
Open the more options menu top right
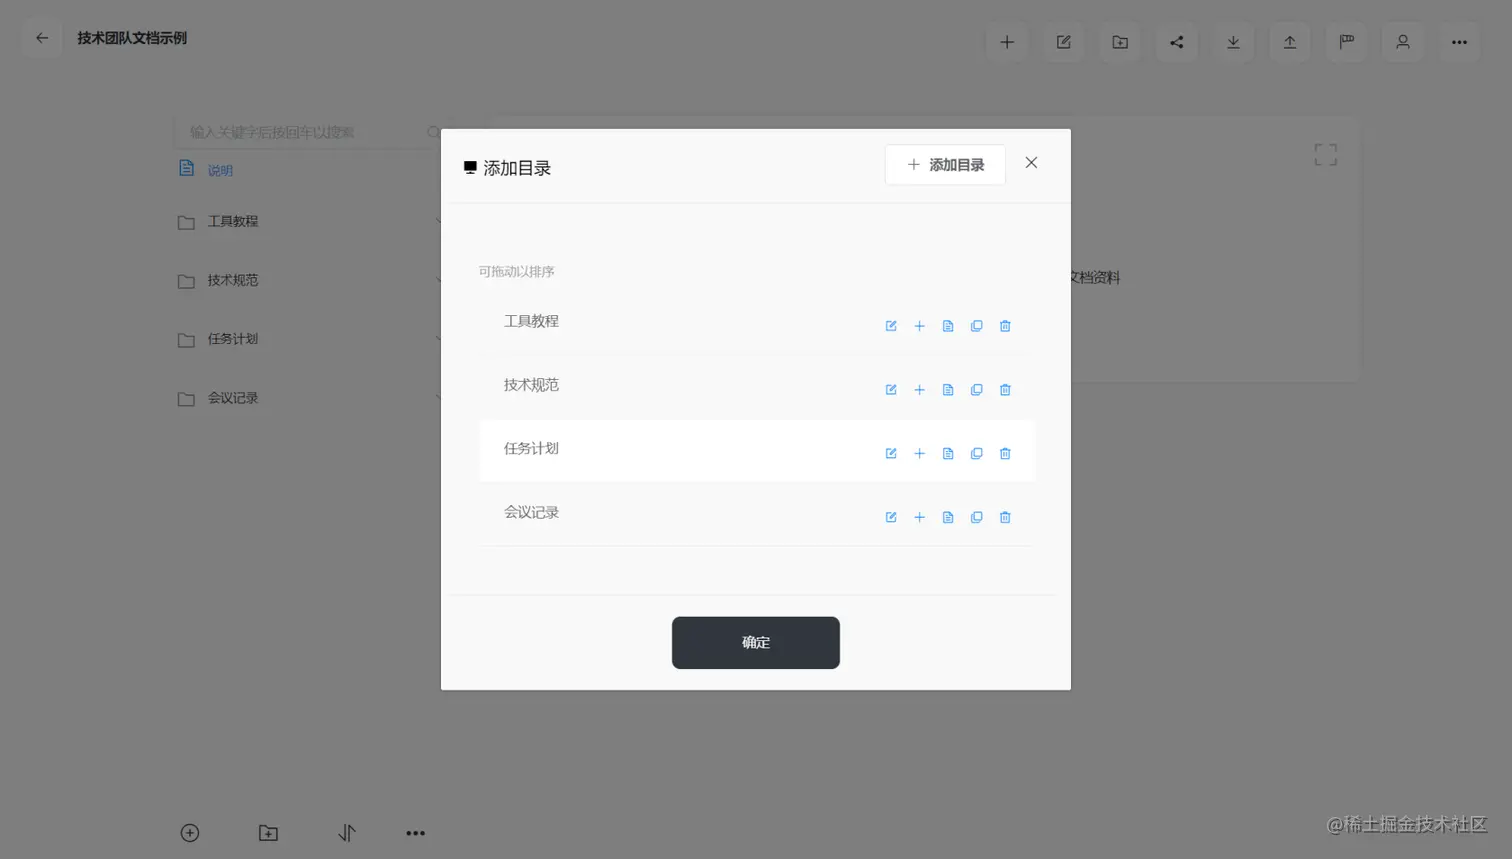1459,42
